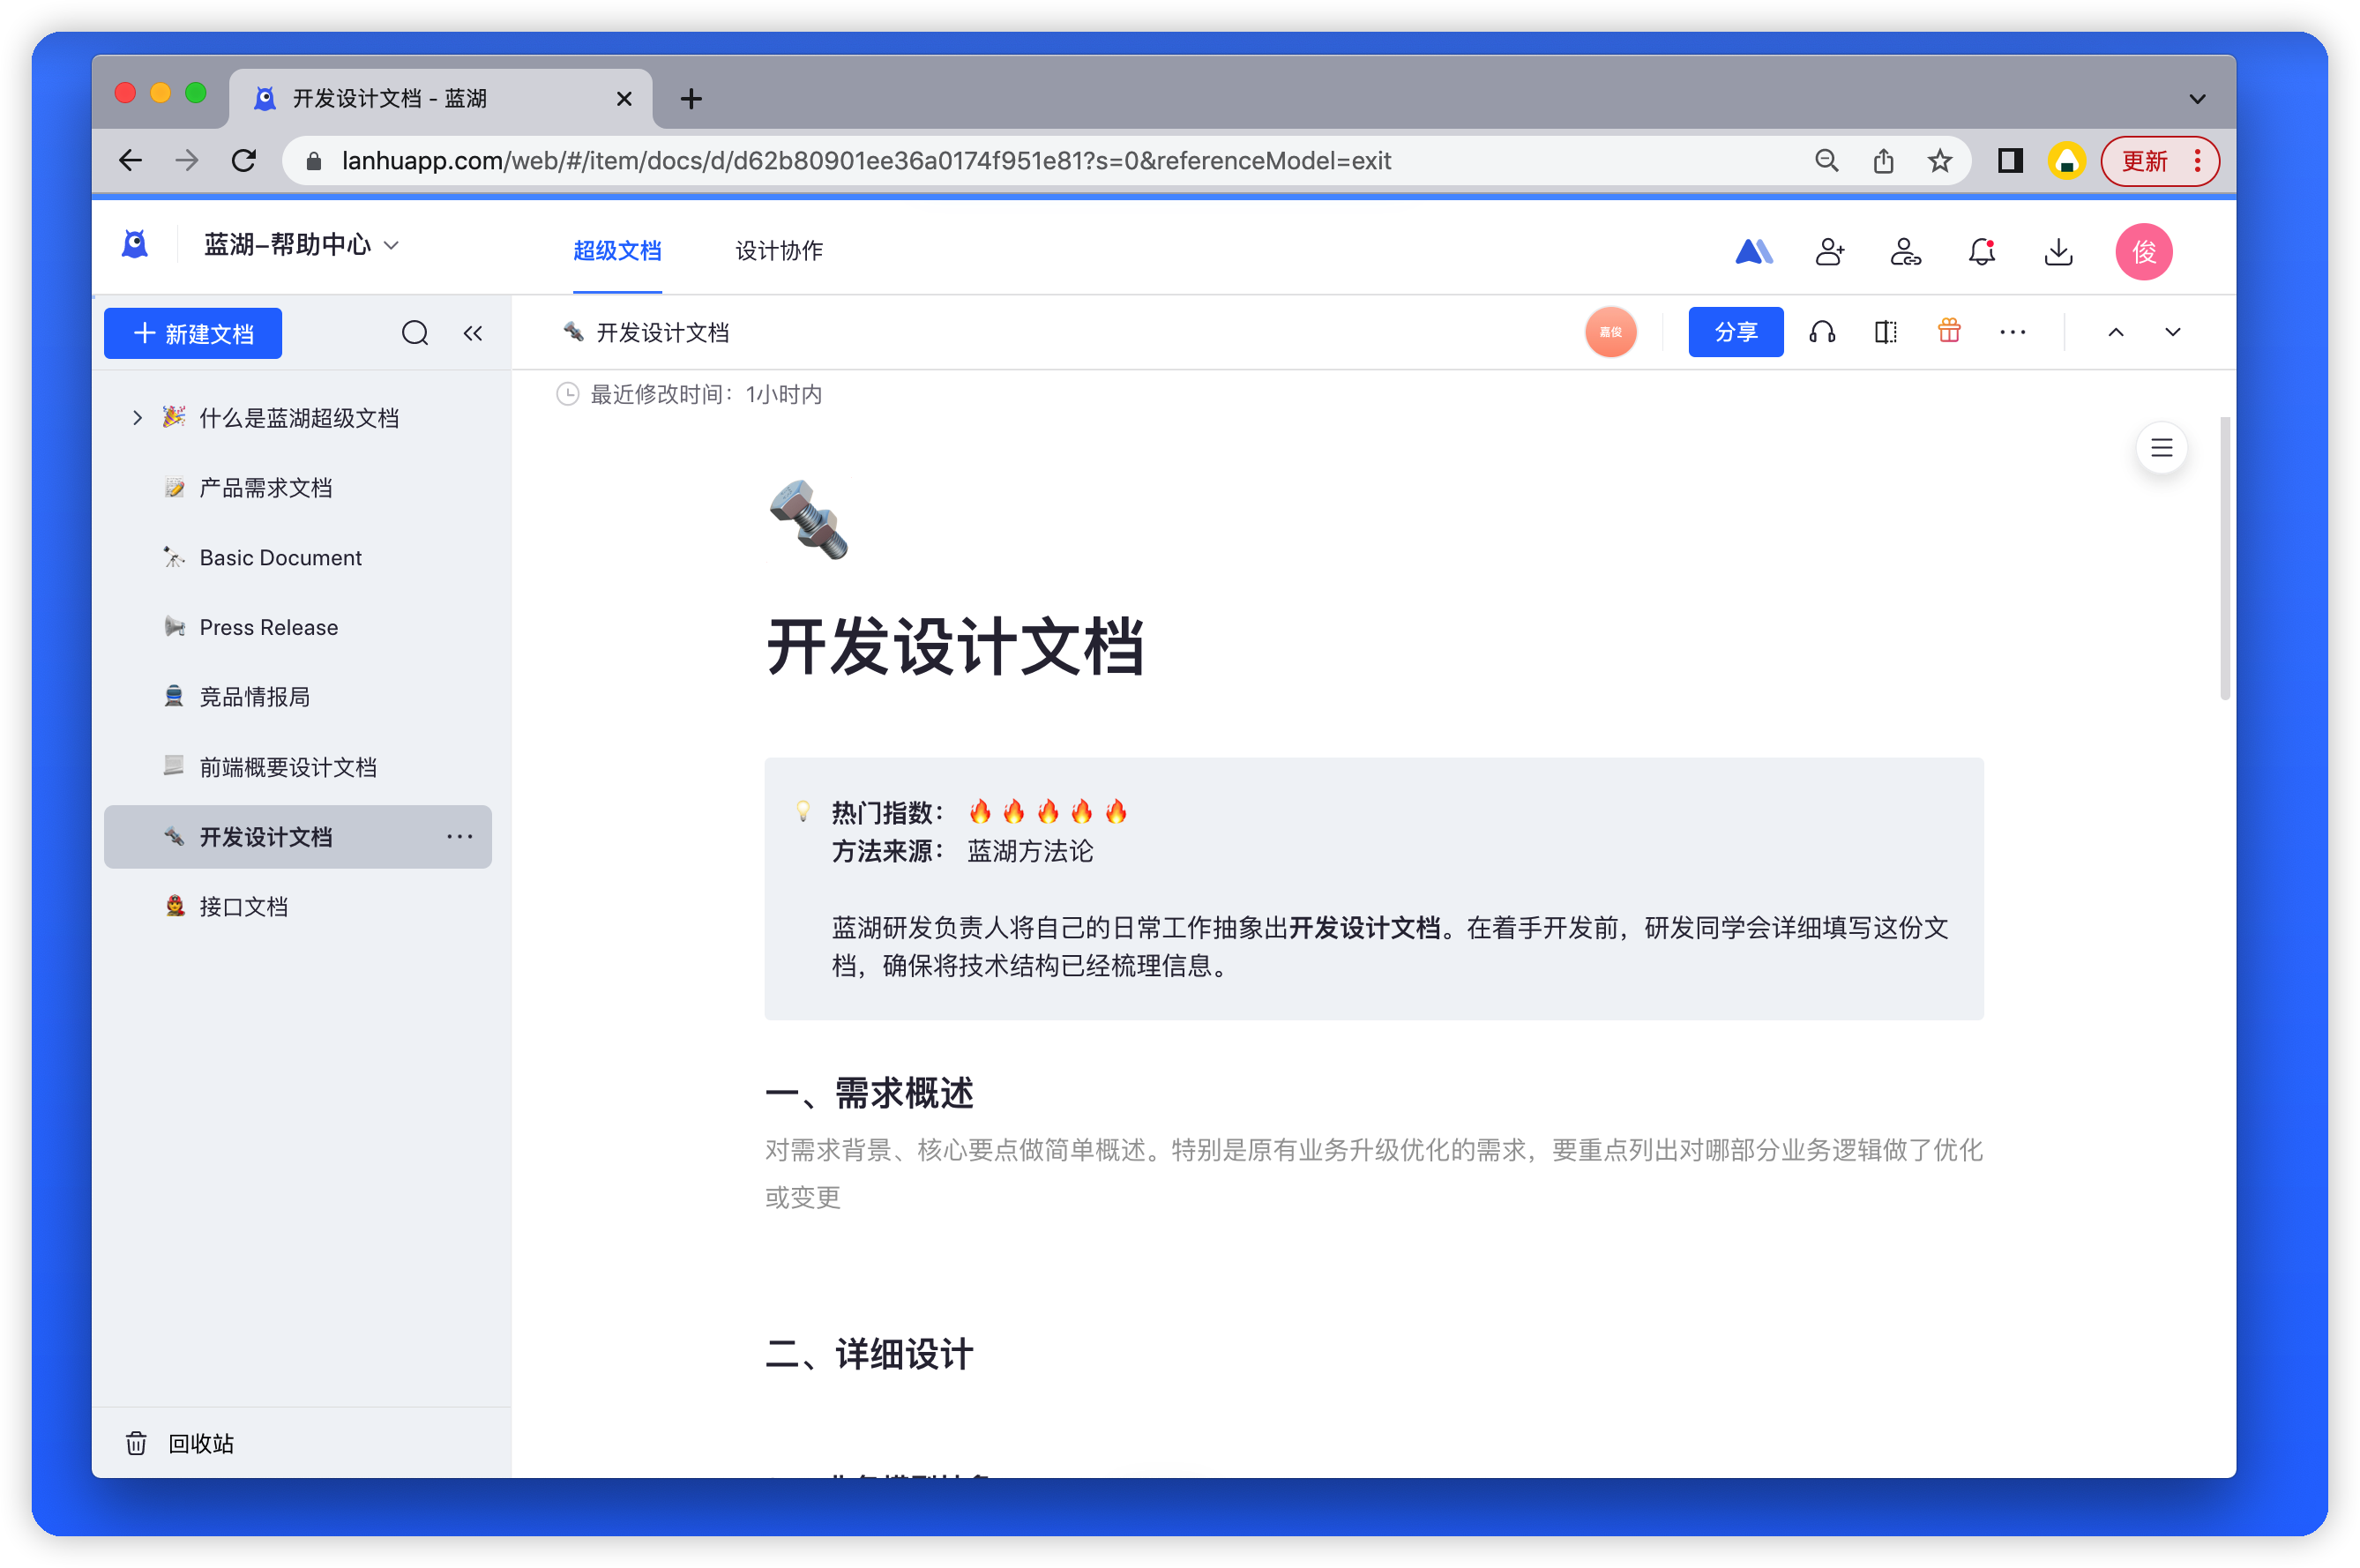Click the browser share page icon
Image resolution: width=2360 pixels, height=1568 pixels.
(1883, 161)
